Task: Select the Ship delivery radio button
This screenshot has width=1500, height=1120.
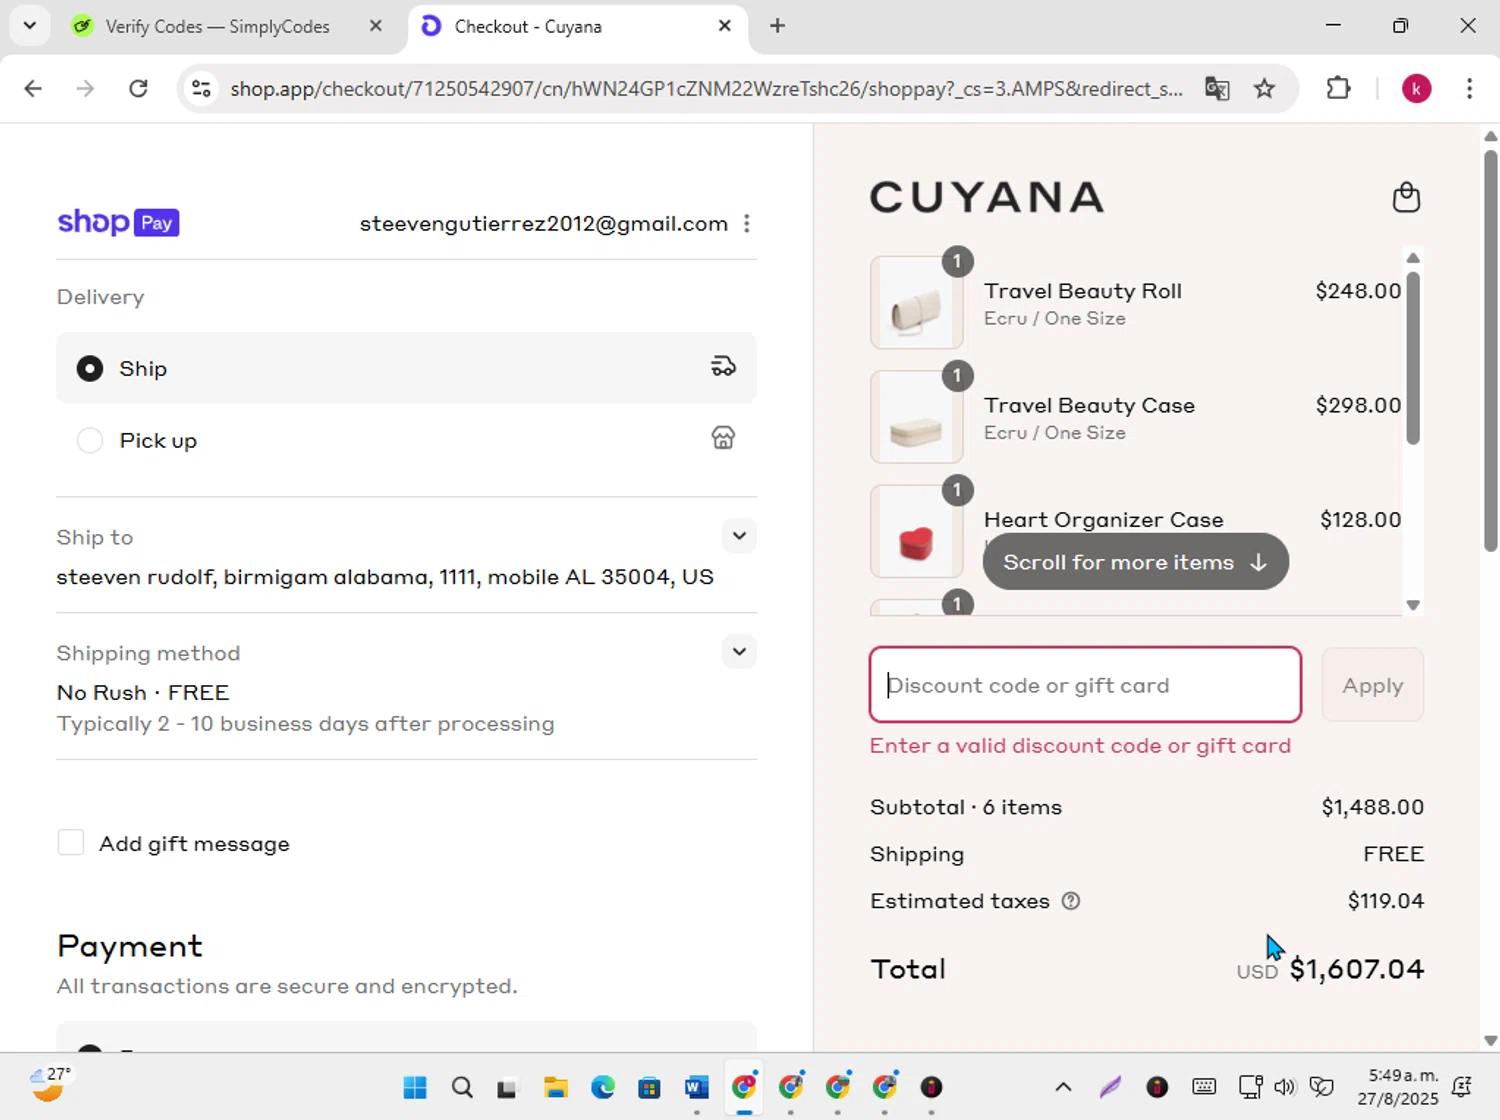Action: (x=90, y=369)
